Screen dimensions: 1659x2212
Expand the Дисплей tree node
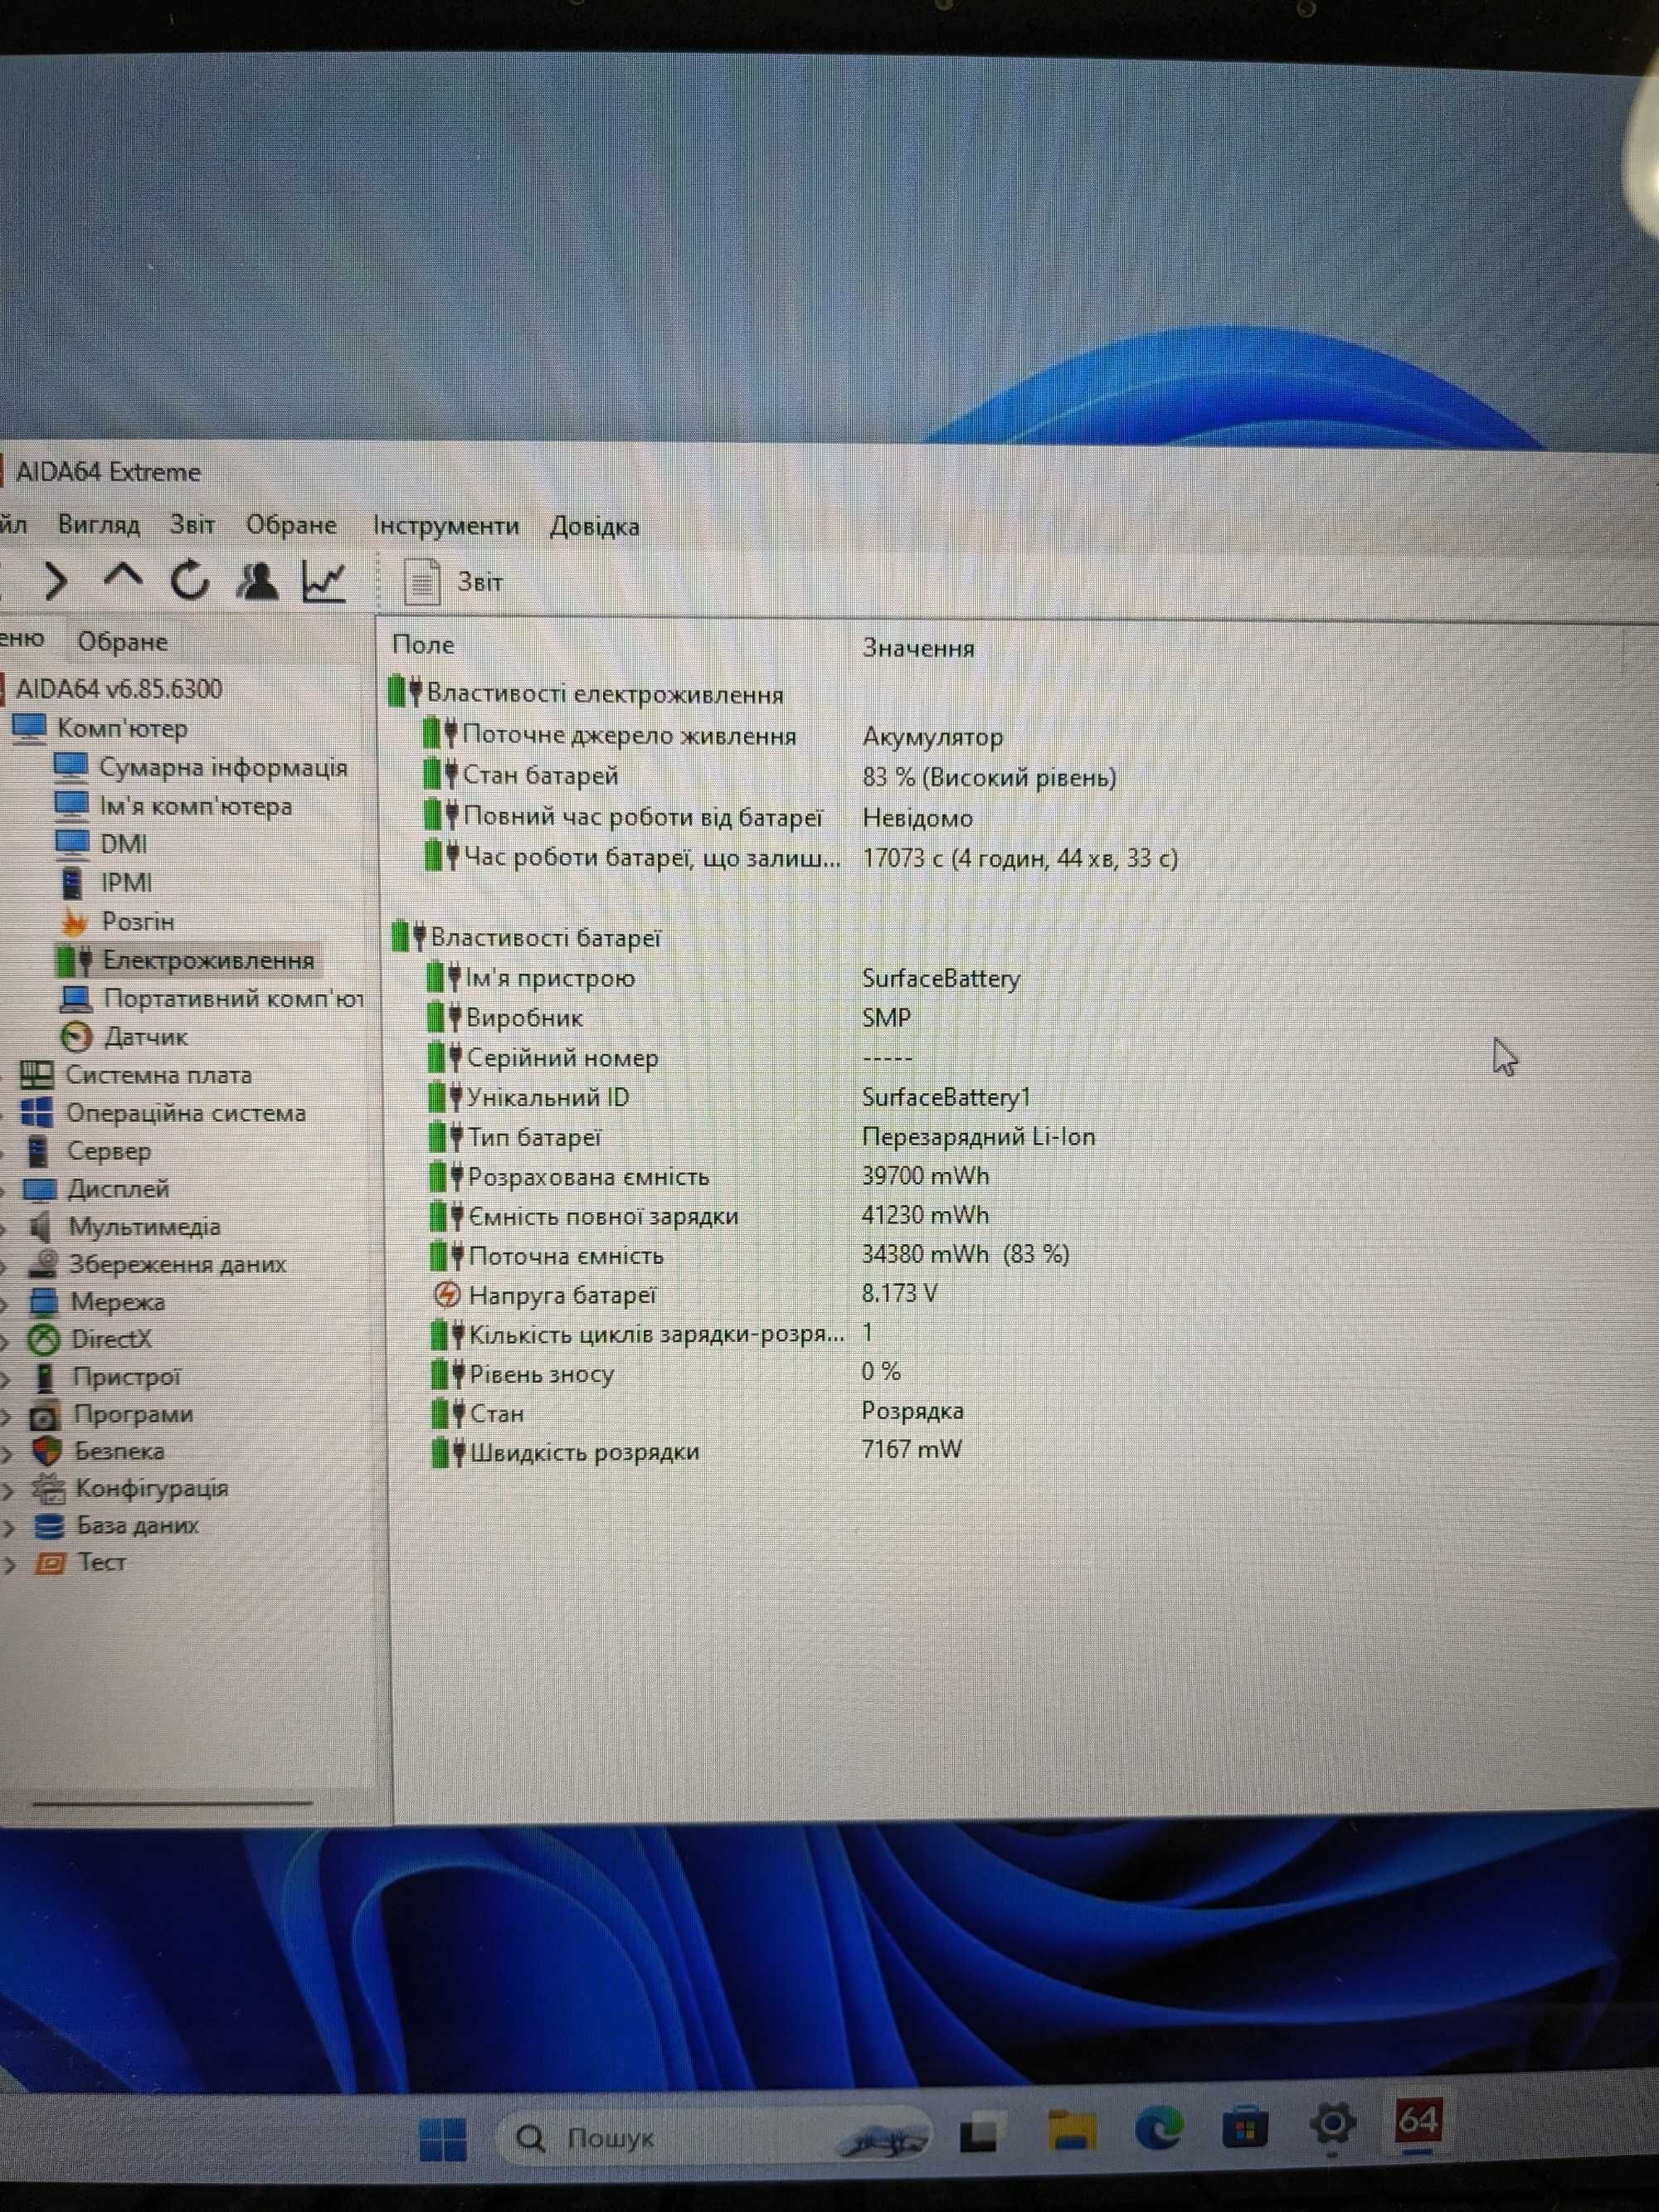(4, 1190)
